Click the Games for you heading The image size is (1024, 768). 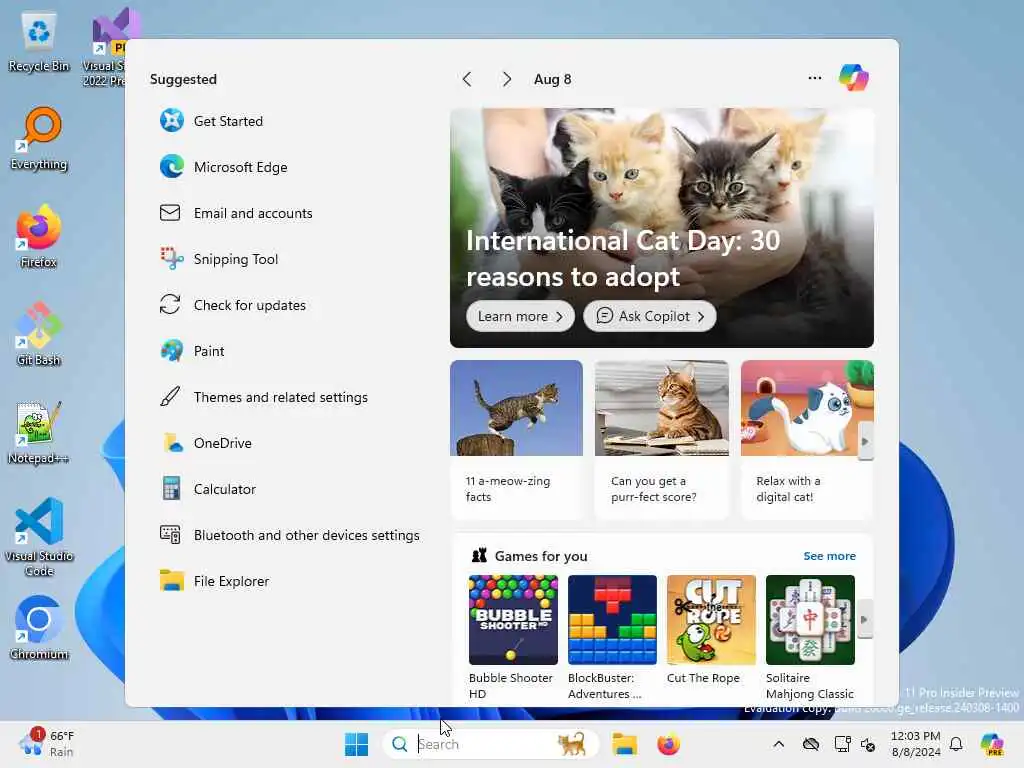coord(541,556)
